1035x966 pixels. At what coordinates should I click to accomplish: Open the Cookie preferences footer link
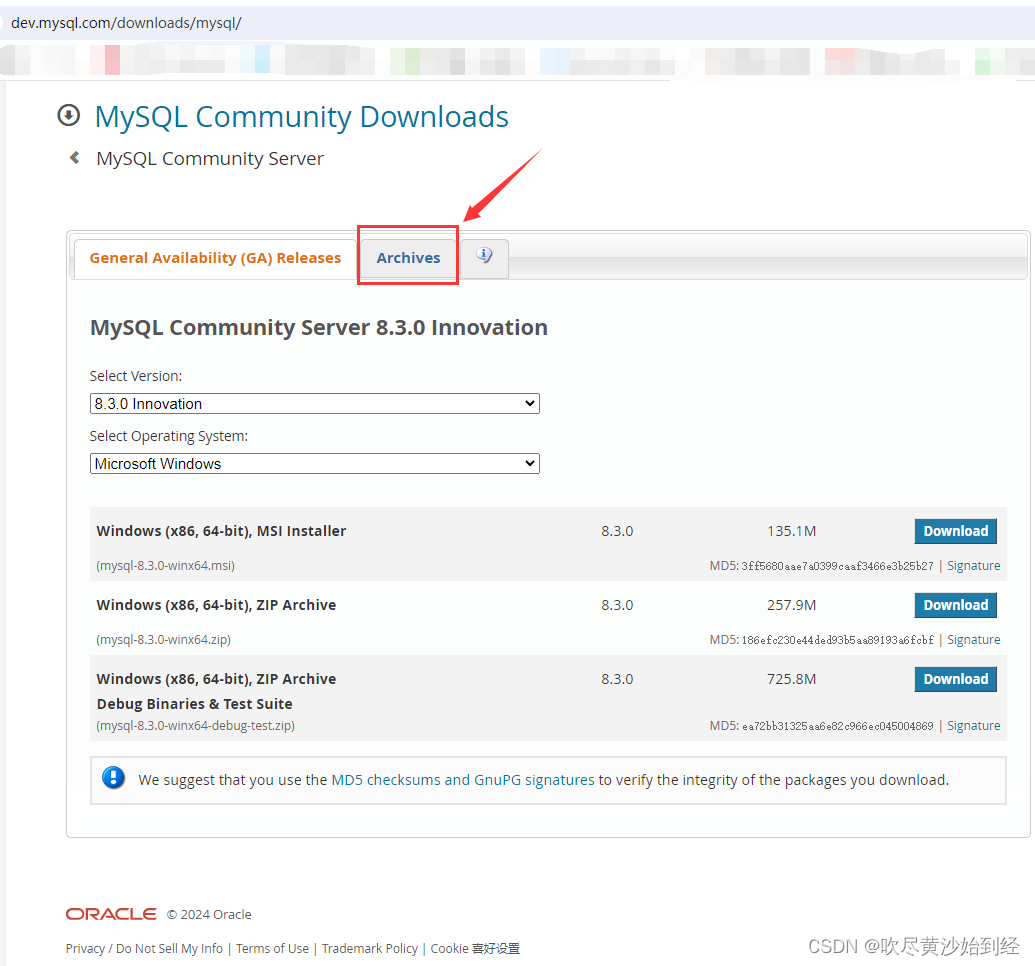475,948
